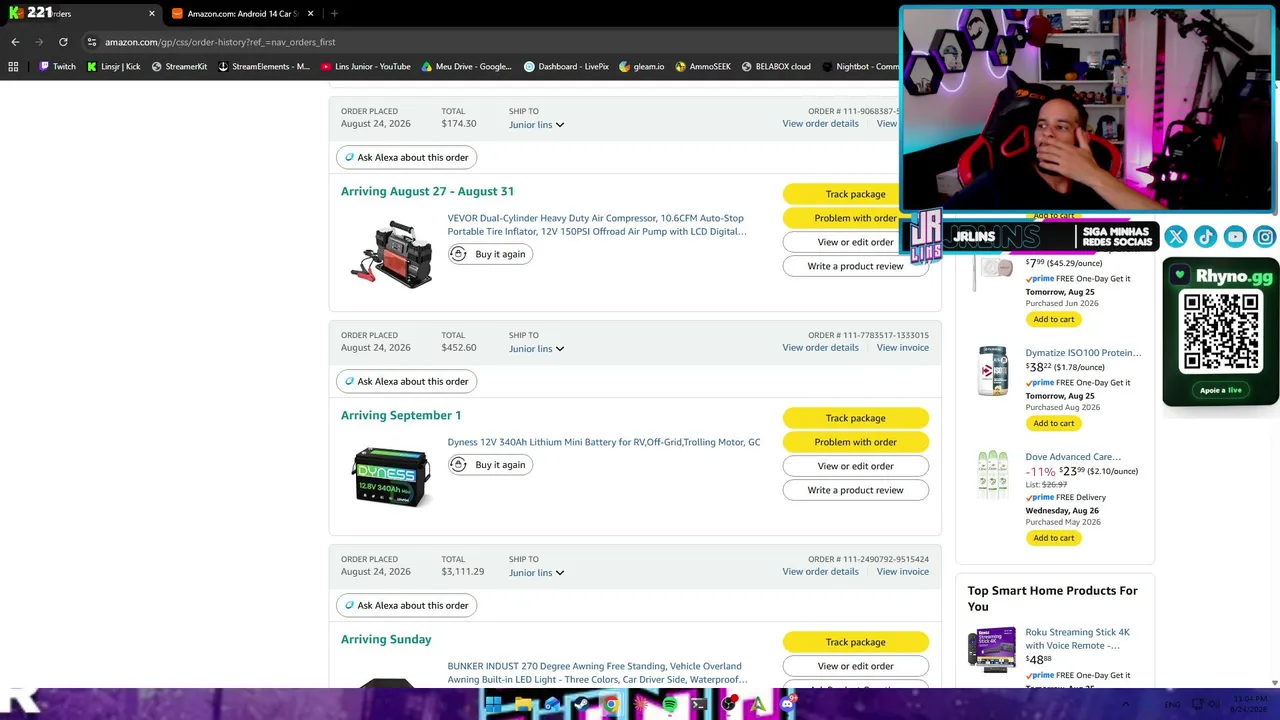Go back with the browser back arrow

point(15,42)
